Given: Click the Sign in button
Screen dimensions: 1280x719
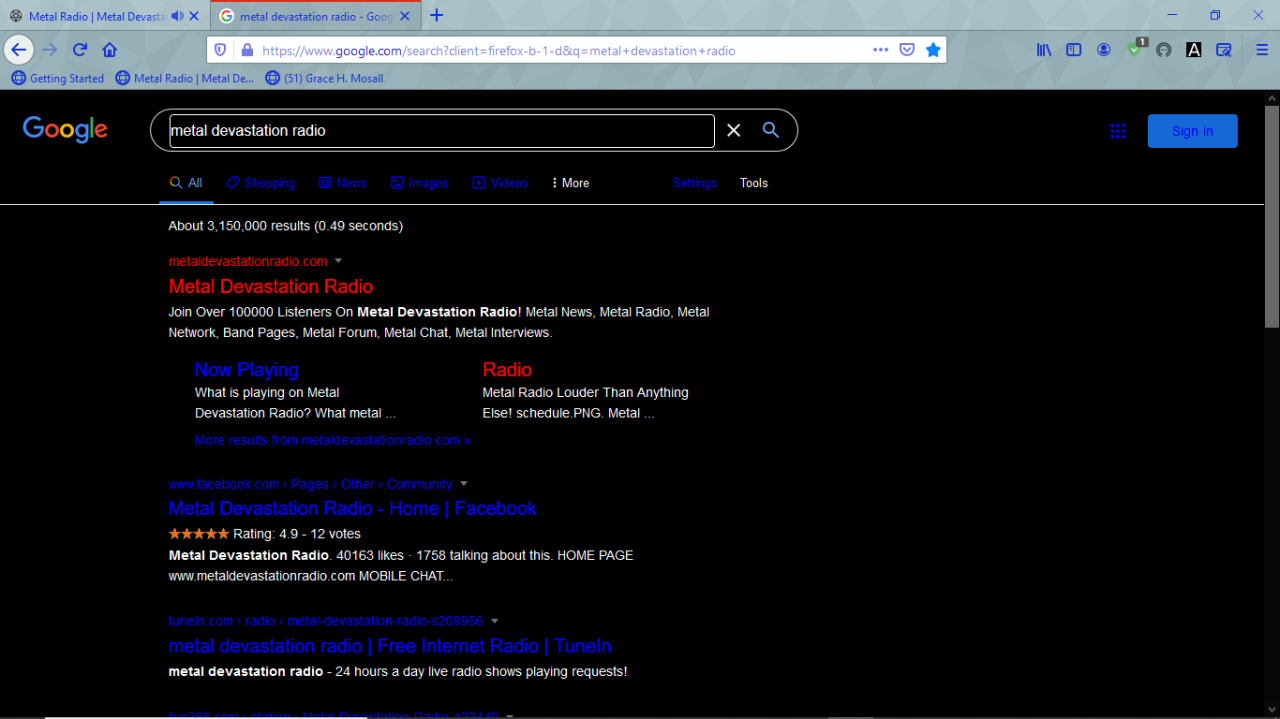Looking at the screenshot, I should point(1192,131).
